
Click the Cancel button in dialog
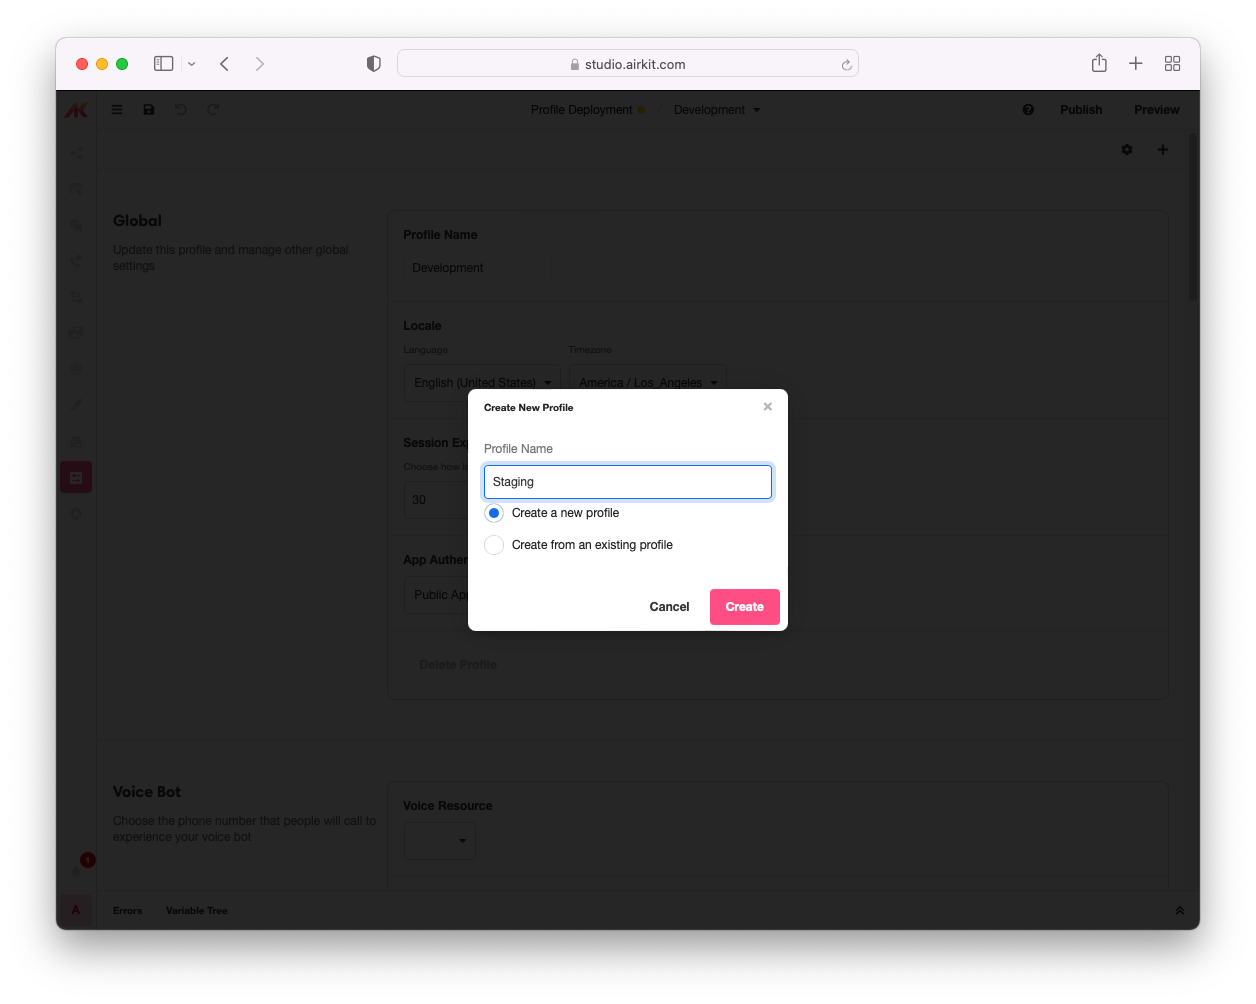pyautogui.click(x=669, y=607)
